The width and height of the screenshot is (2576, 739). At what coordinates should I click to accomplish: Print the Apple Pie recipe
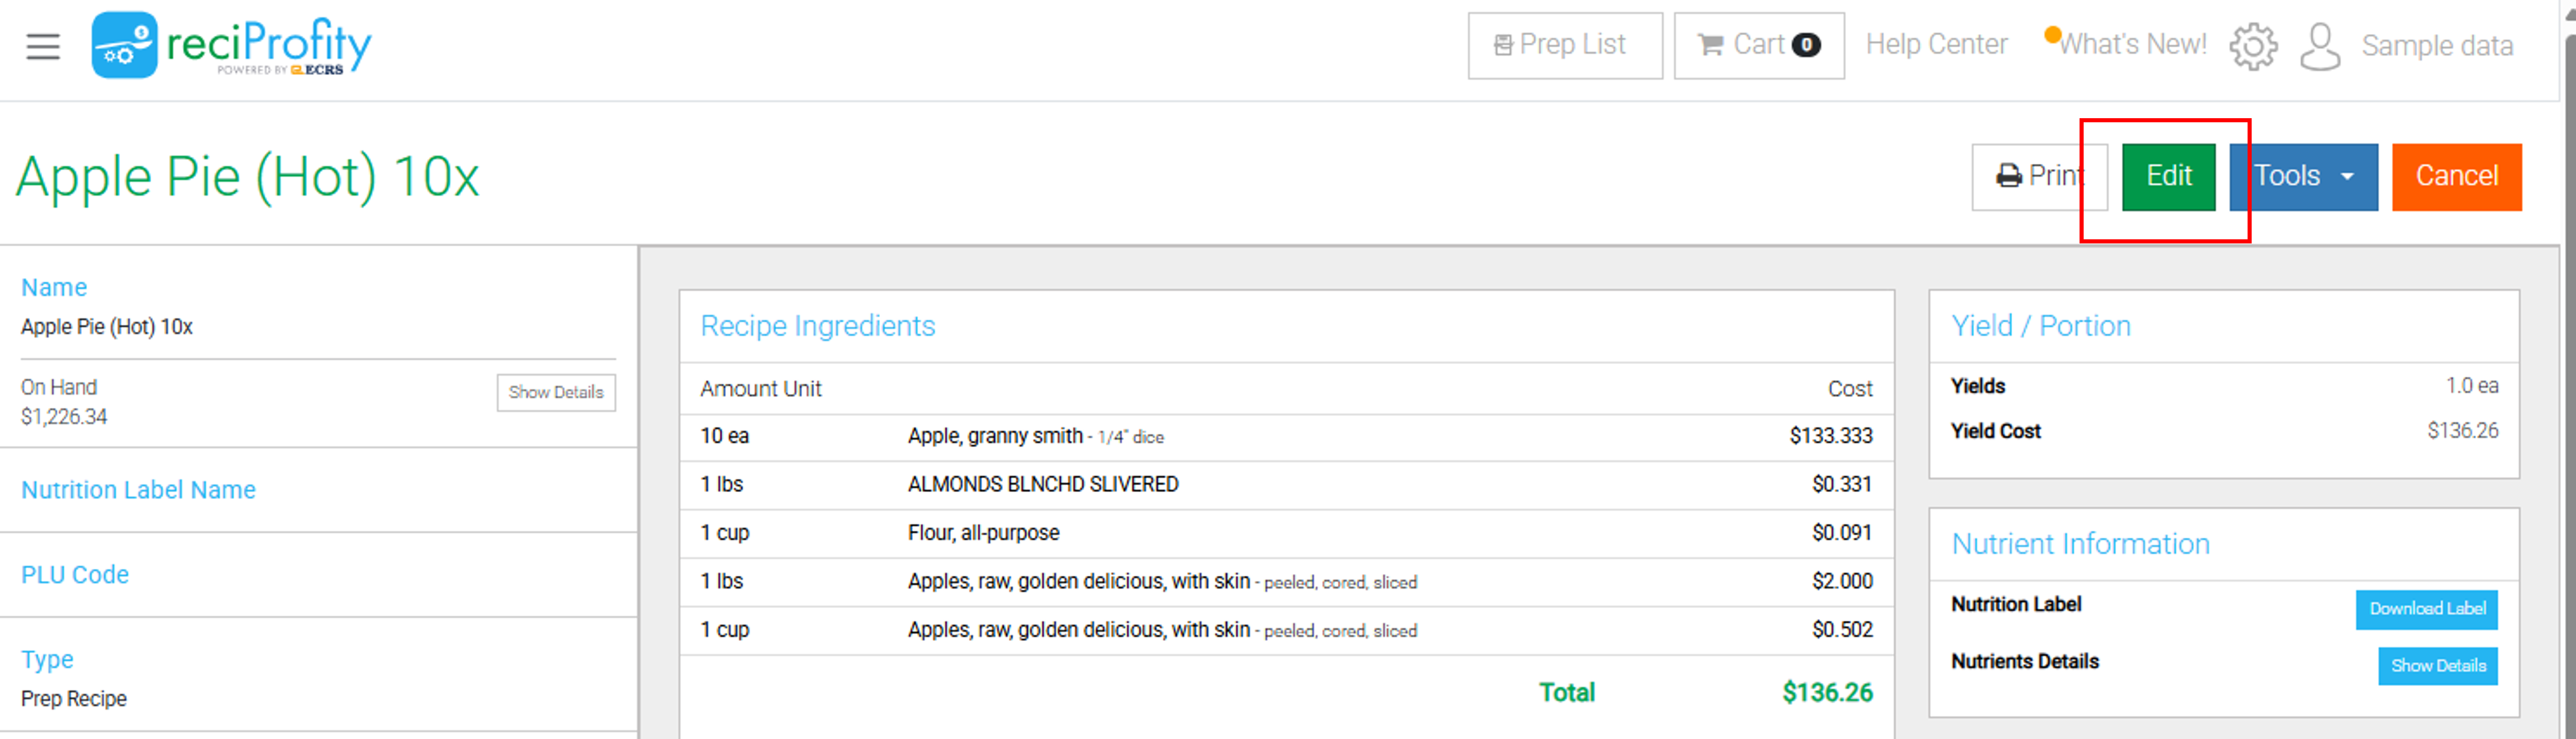(2039, 176)
